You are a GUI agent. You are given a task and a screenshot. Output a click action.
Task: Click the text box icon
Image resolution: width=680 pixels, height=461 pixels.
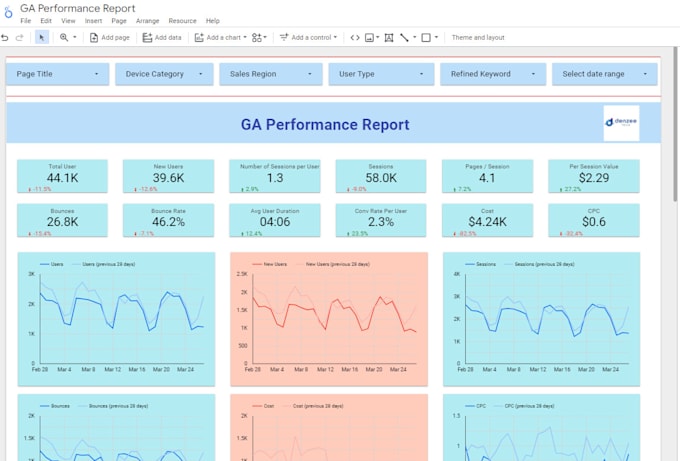click(389, 38)
